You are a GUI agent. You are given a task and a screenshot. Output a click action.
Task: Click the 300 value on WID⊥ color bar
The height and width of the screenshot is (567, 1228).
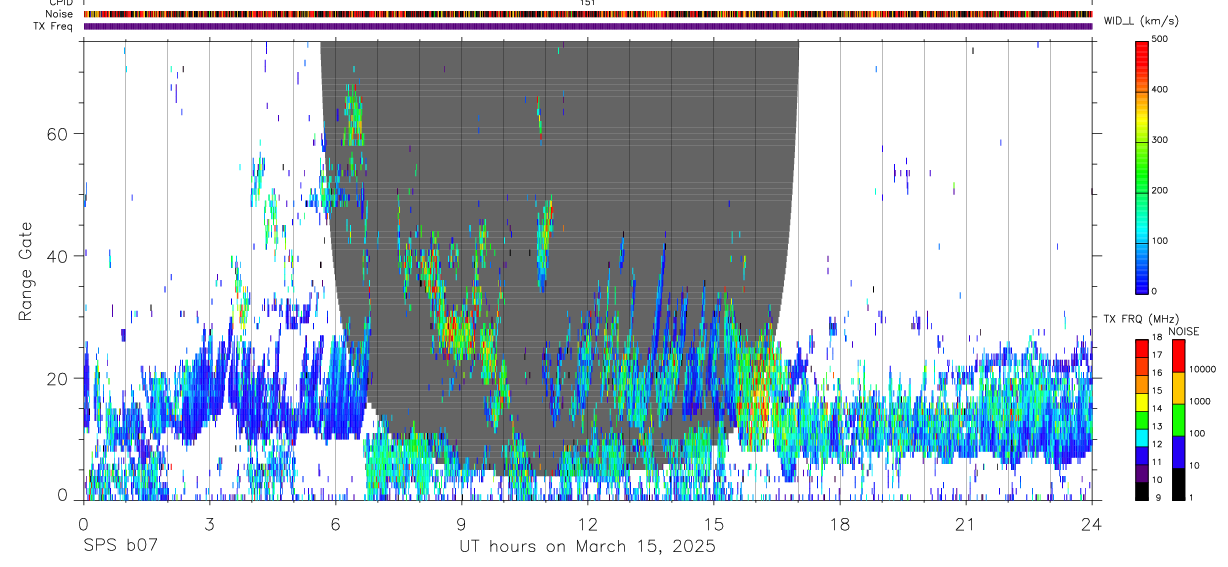coord(1159,140)
